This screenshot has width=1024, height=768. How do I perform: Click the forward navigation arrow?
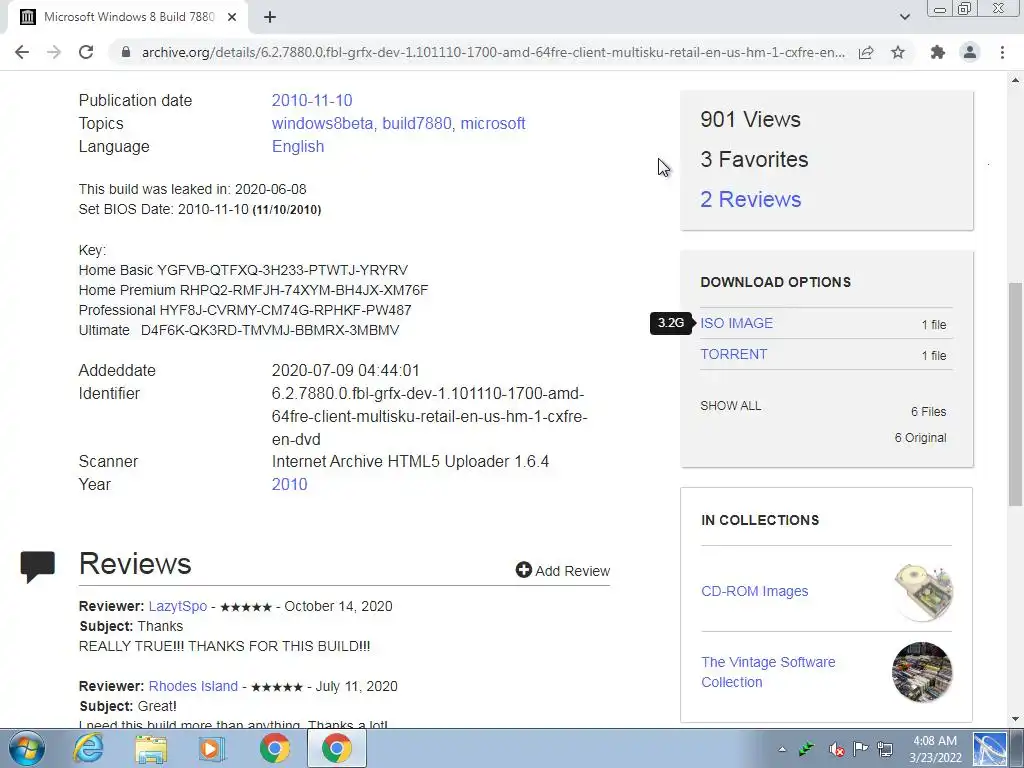[54, 52]
